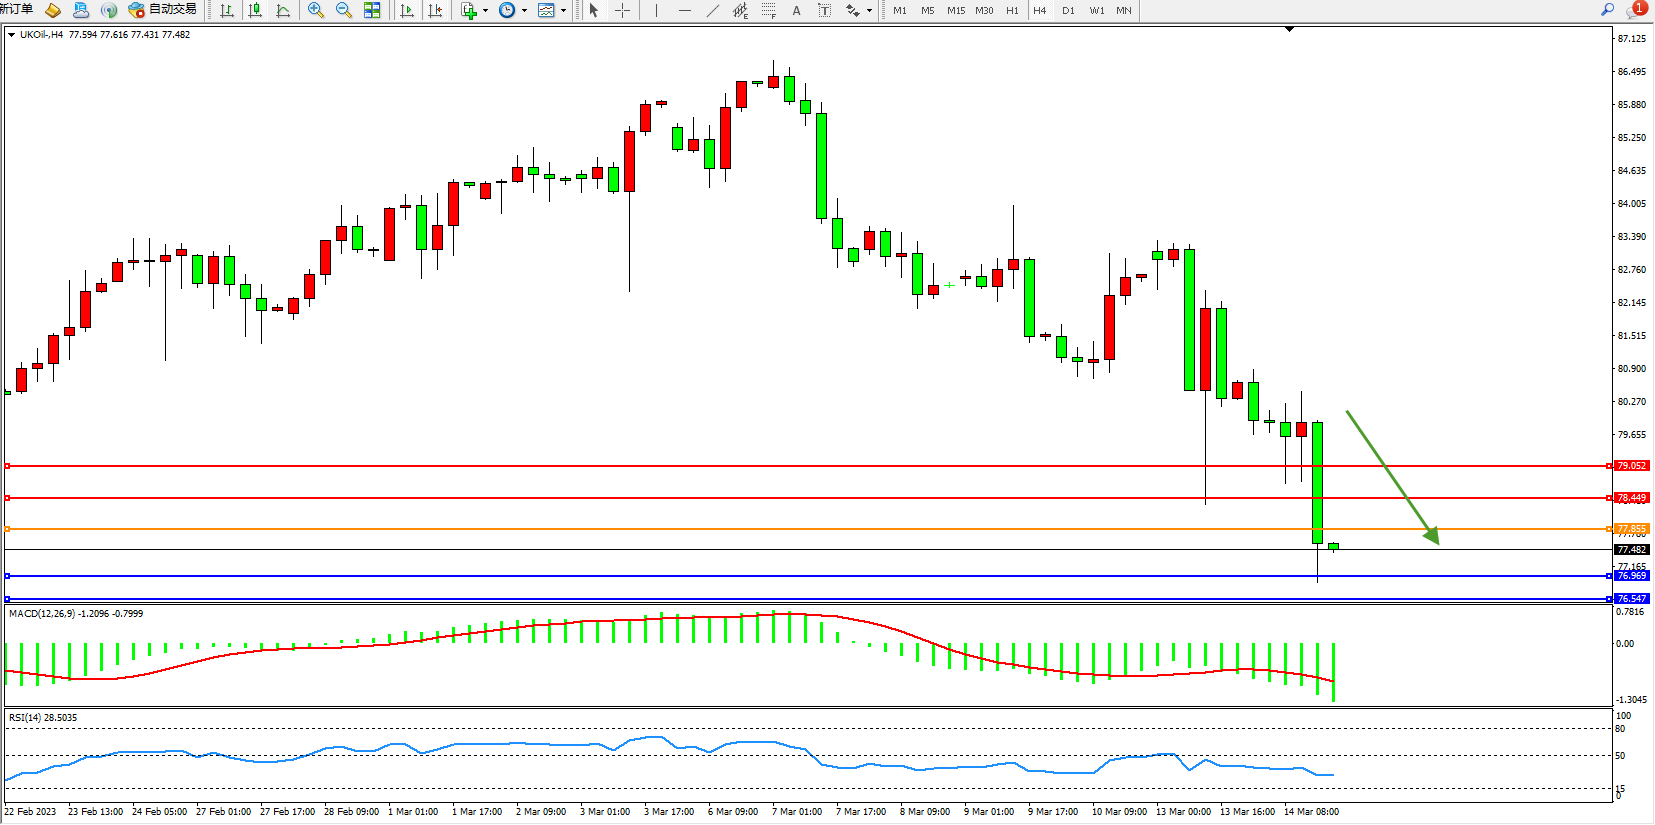Switch timeframe to D1
The height and width of the screenshot is (825, 1655).
pos(1068,10)
